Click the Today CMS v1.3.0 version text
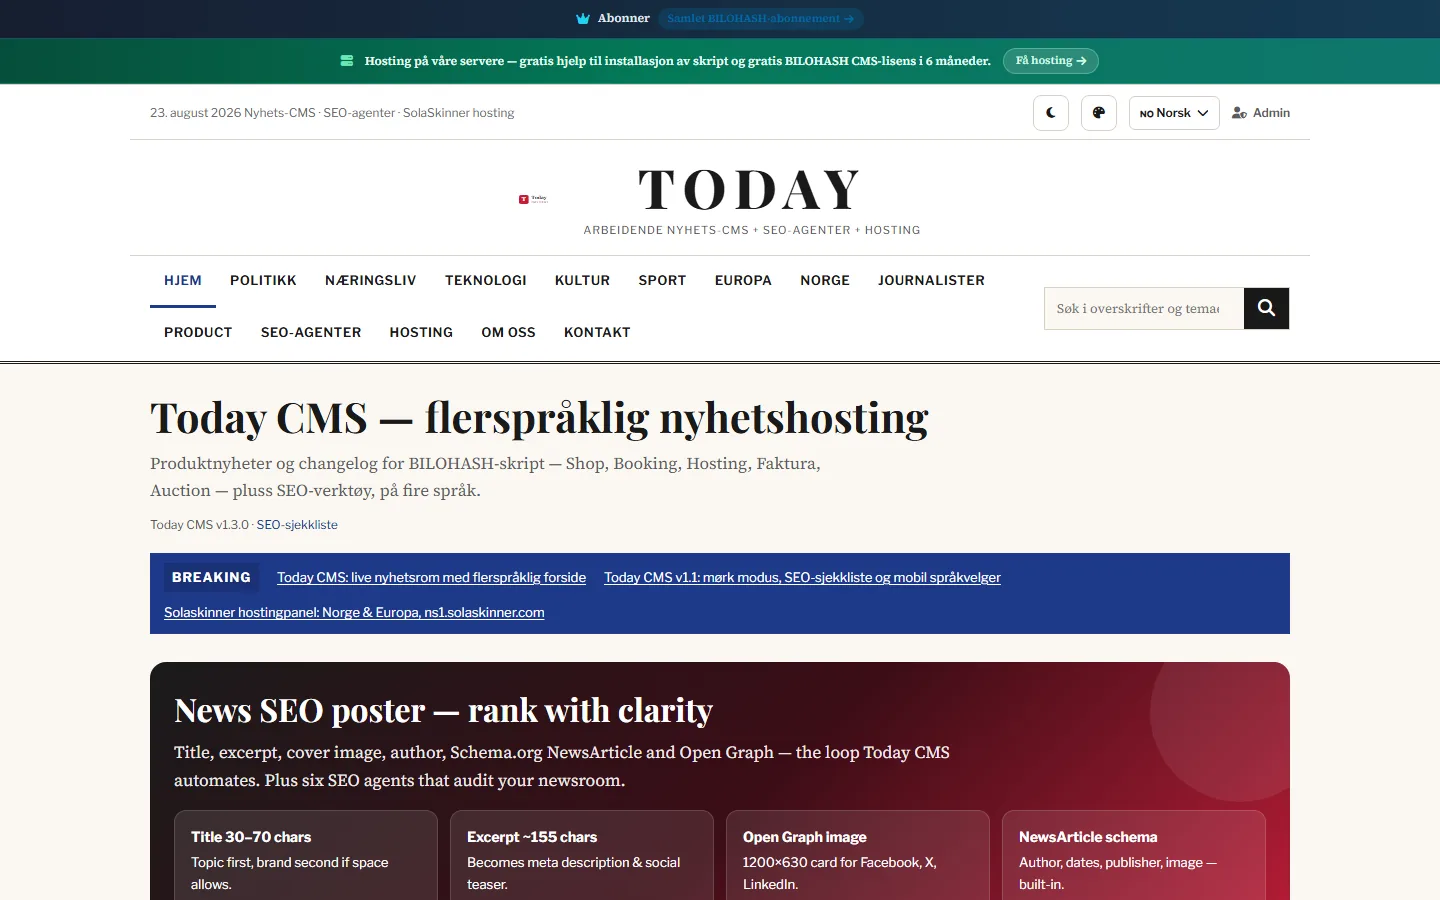Screen dimensions: 1440x900 tap(199, 525)
